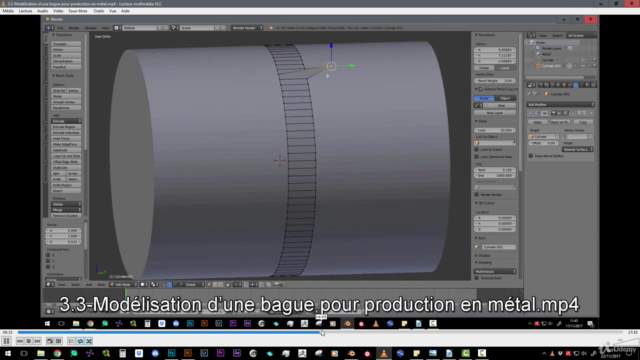Click the Scale tool button
Viewport: 640px width, 360px height.
click(66, 55)
